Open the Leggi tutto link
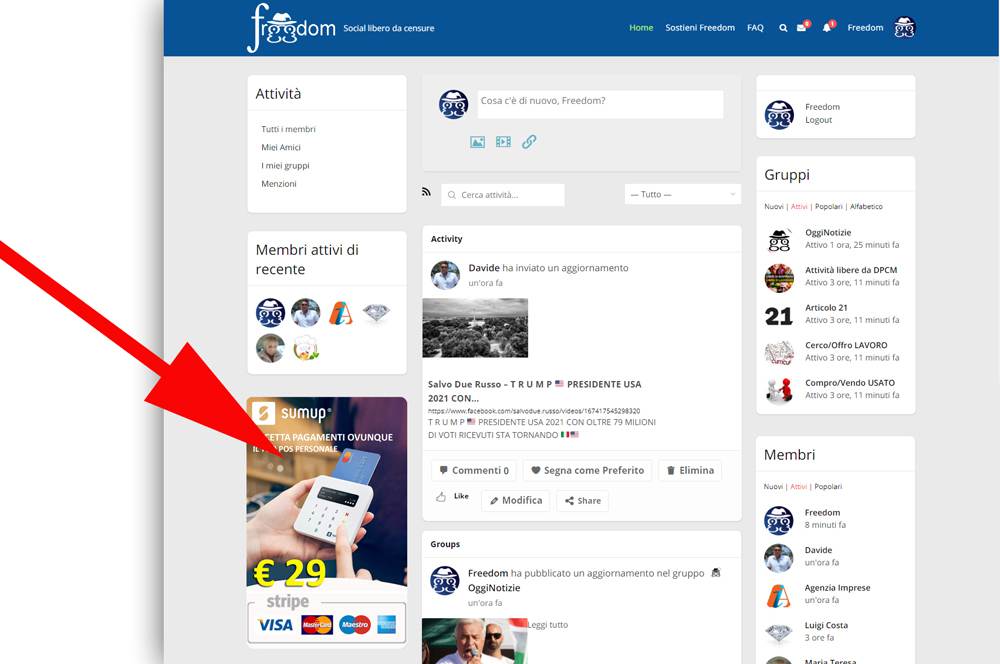Image resolution: width=1000 pixels, height=664 pixels. pyautogui.click(x=547, y=625)
